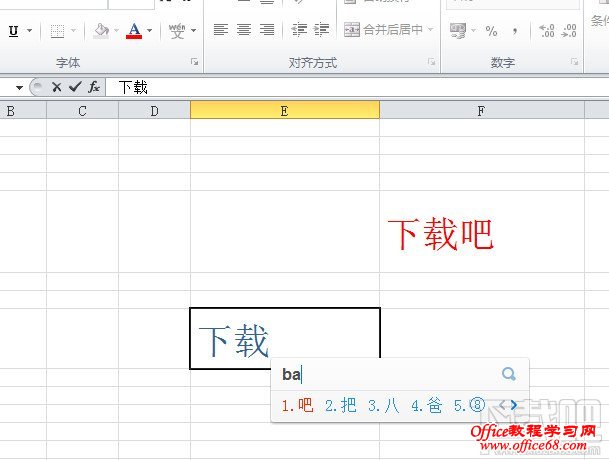
Task: Align text right
Action: tap(267, 30)
